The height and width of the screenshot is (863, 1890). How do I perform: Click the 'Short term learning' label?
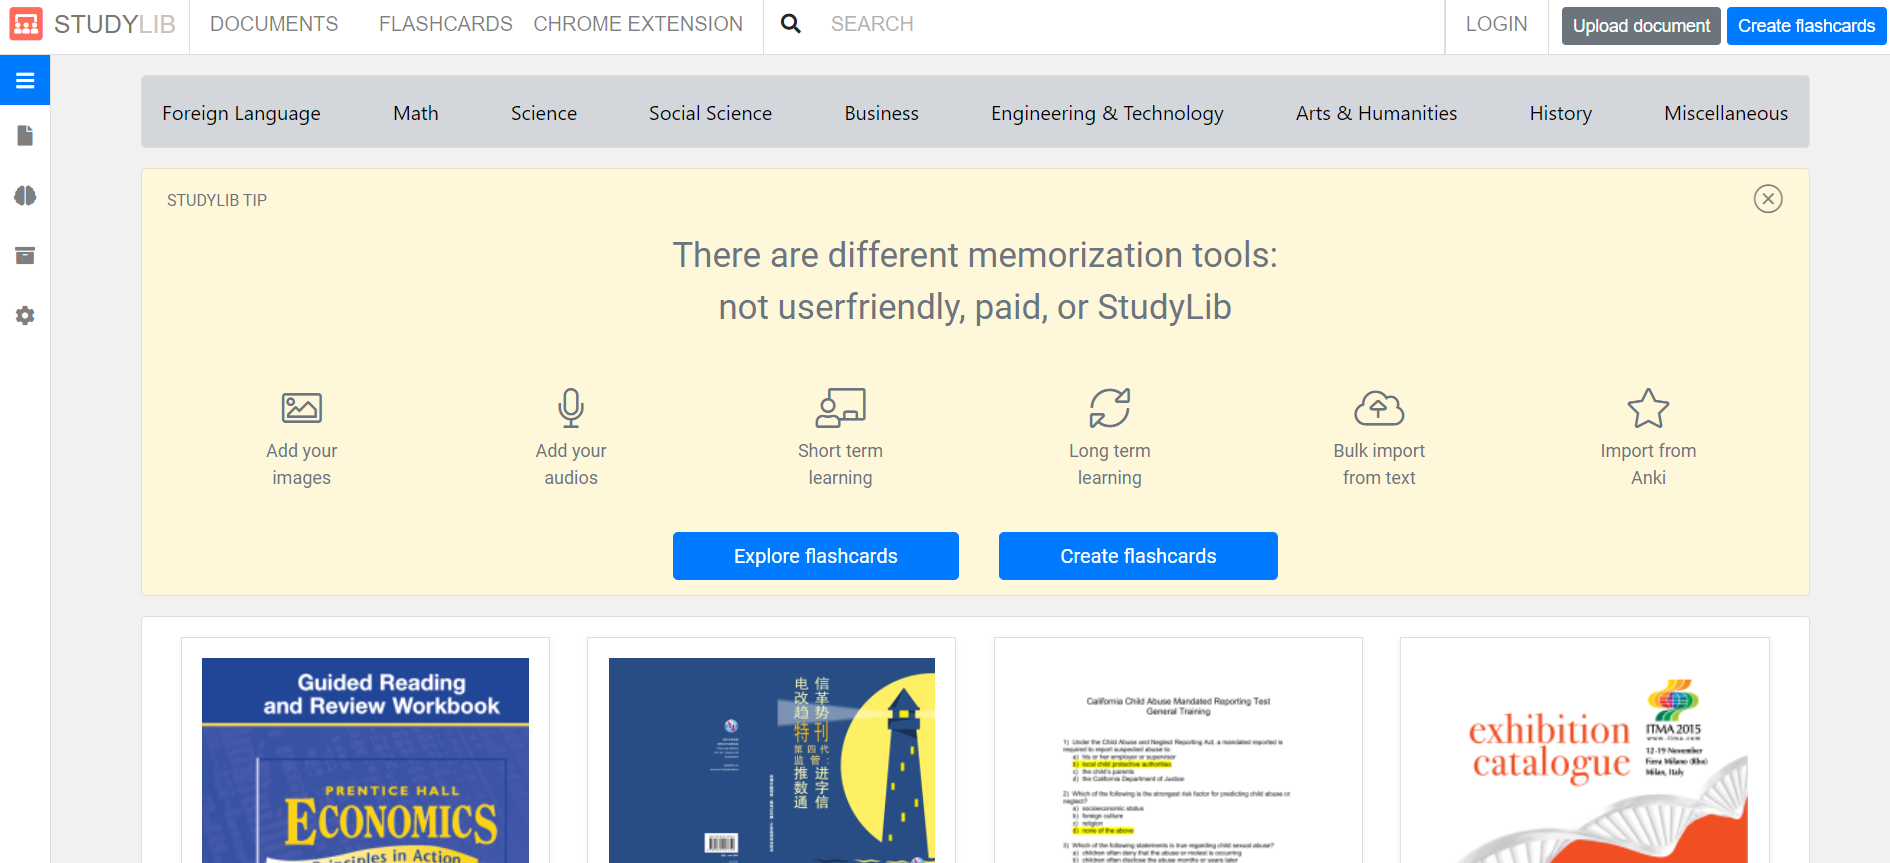point(841,464)
